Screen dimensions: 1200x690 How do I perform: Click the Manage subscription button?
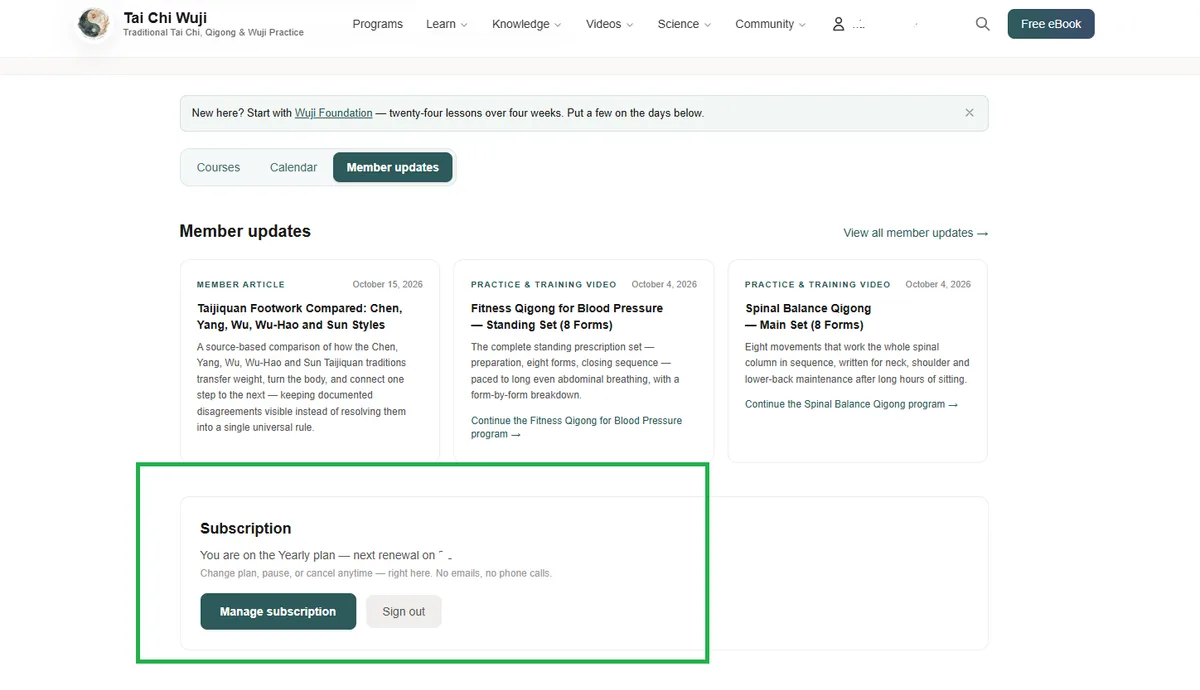pyautogui.click(x=278, y=612)
